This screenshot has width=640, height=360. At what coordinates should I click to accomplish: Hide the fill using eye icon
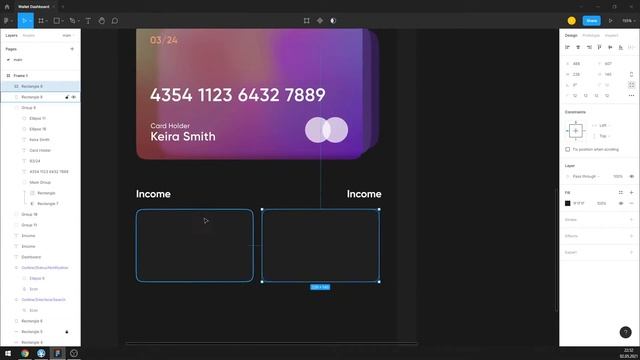click(x=621, y=203)
